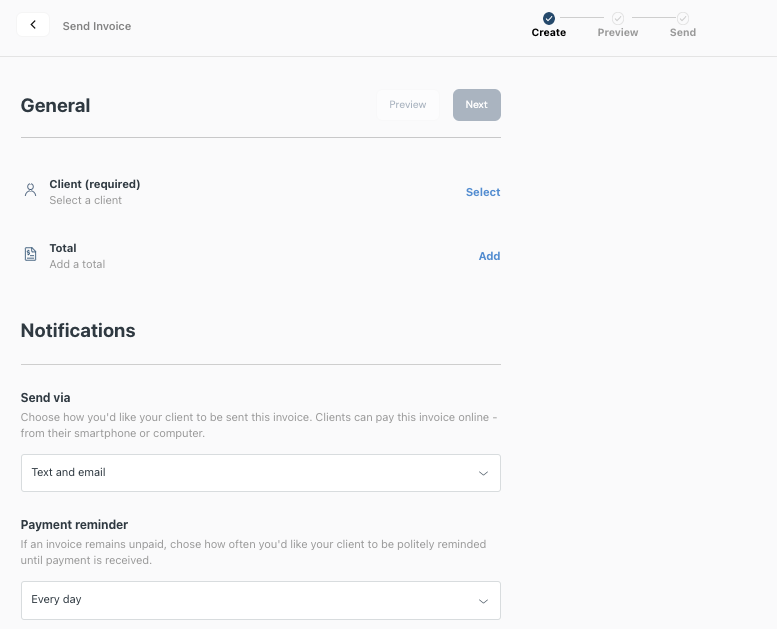Click the Create step checkmark circle

[x=549, y=18]
